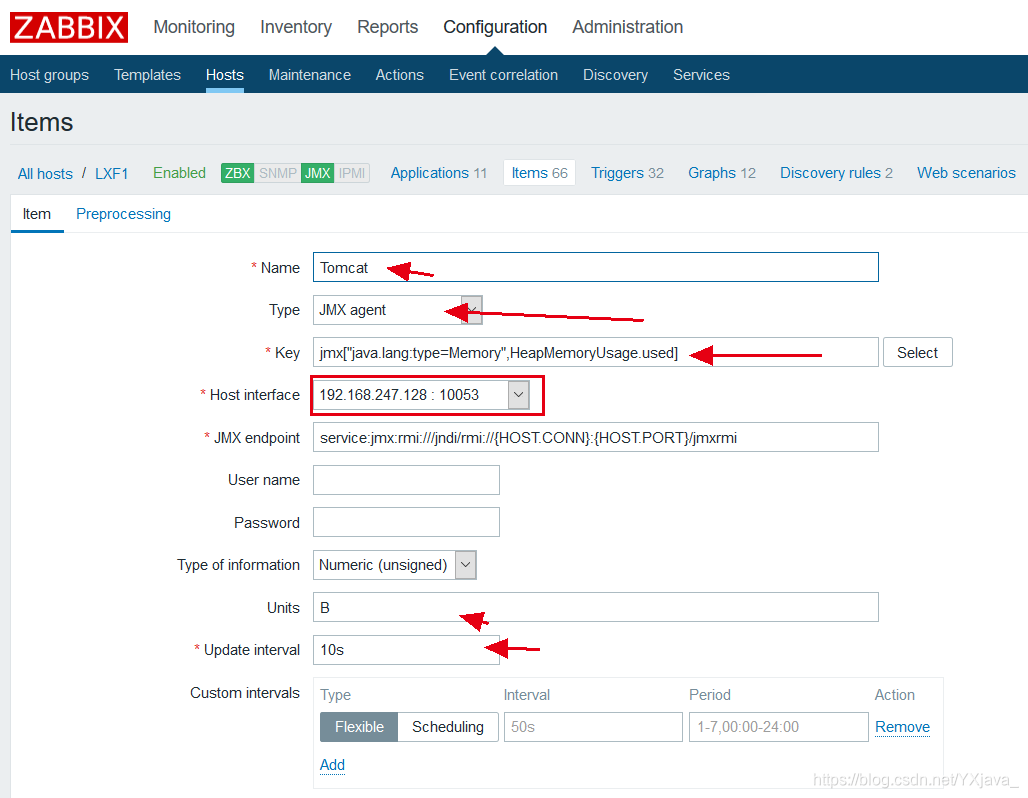This screenshot has width=1028, height=798.
Task: Open Items 66 link
Action: (x=540, y=173)
